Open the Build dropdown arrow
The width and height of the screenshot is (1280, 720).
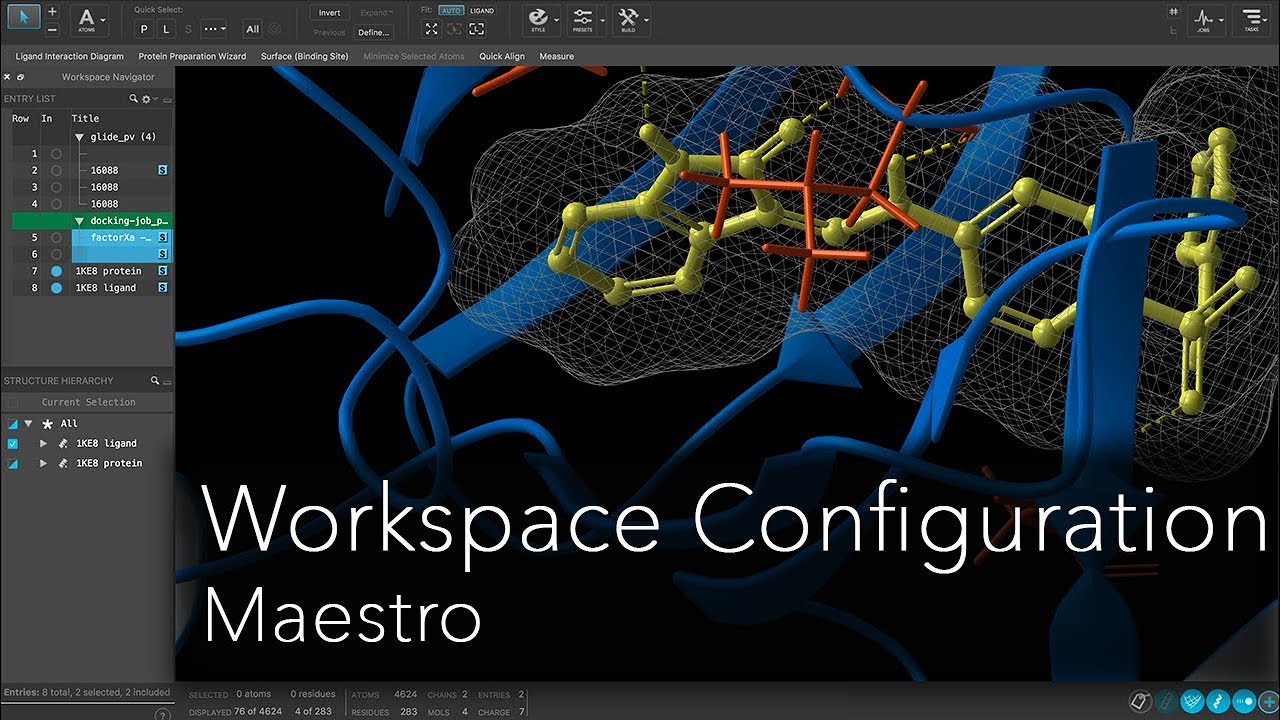point(647,19)
